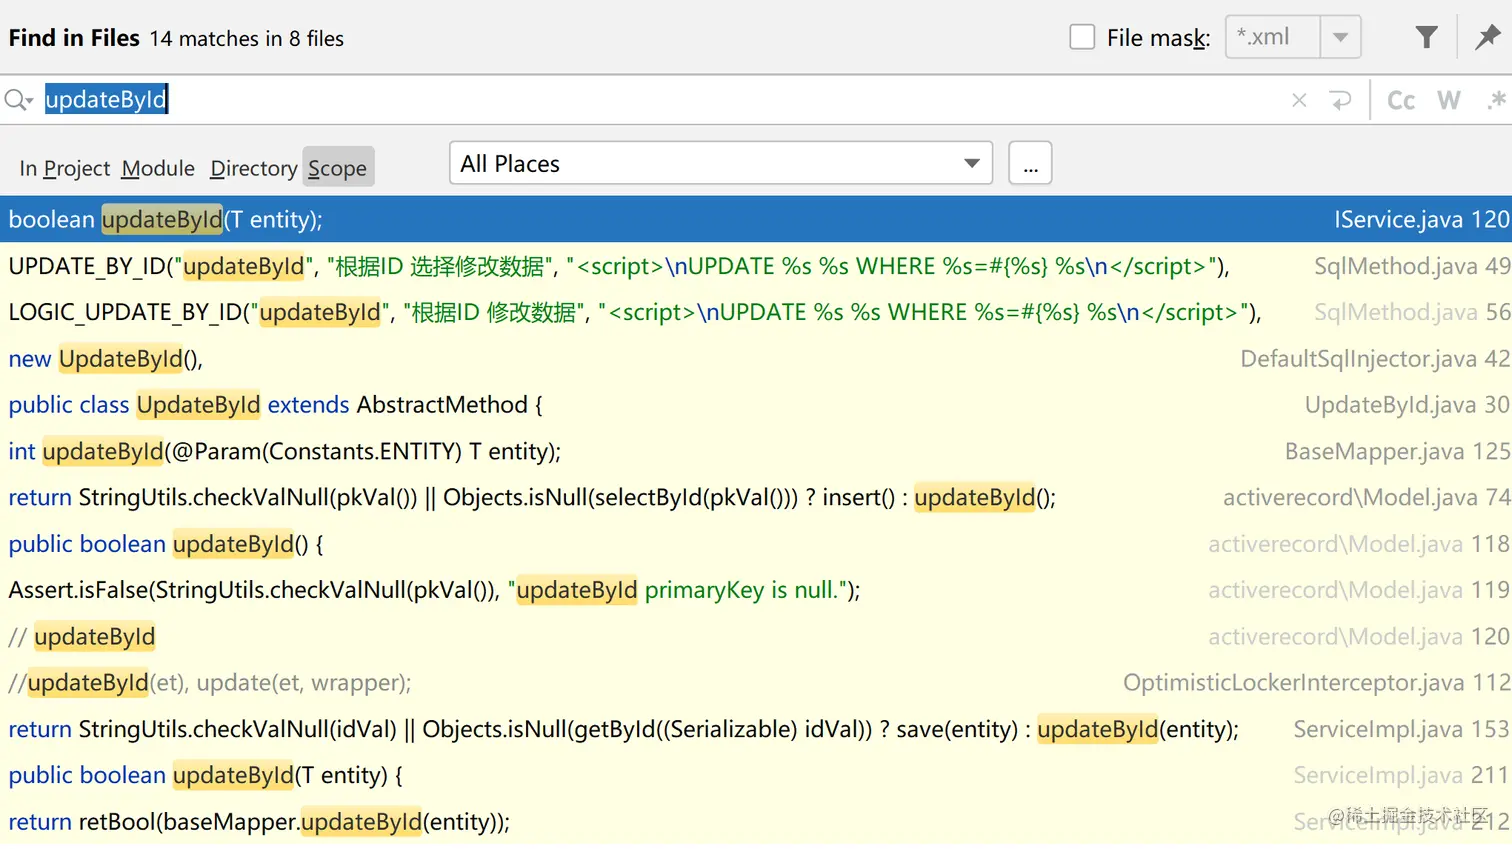Select LOGIC_UPDATE_BY_ID result in SqlMethod.java 56

tap(756, 312)
